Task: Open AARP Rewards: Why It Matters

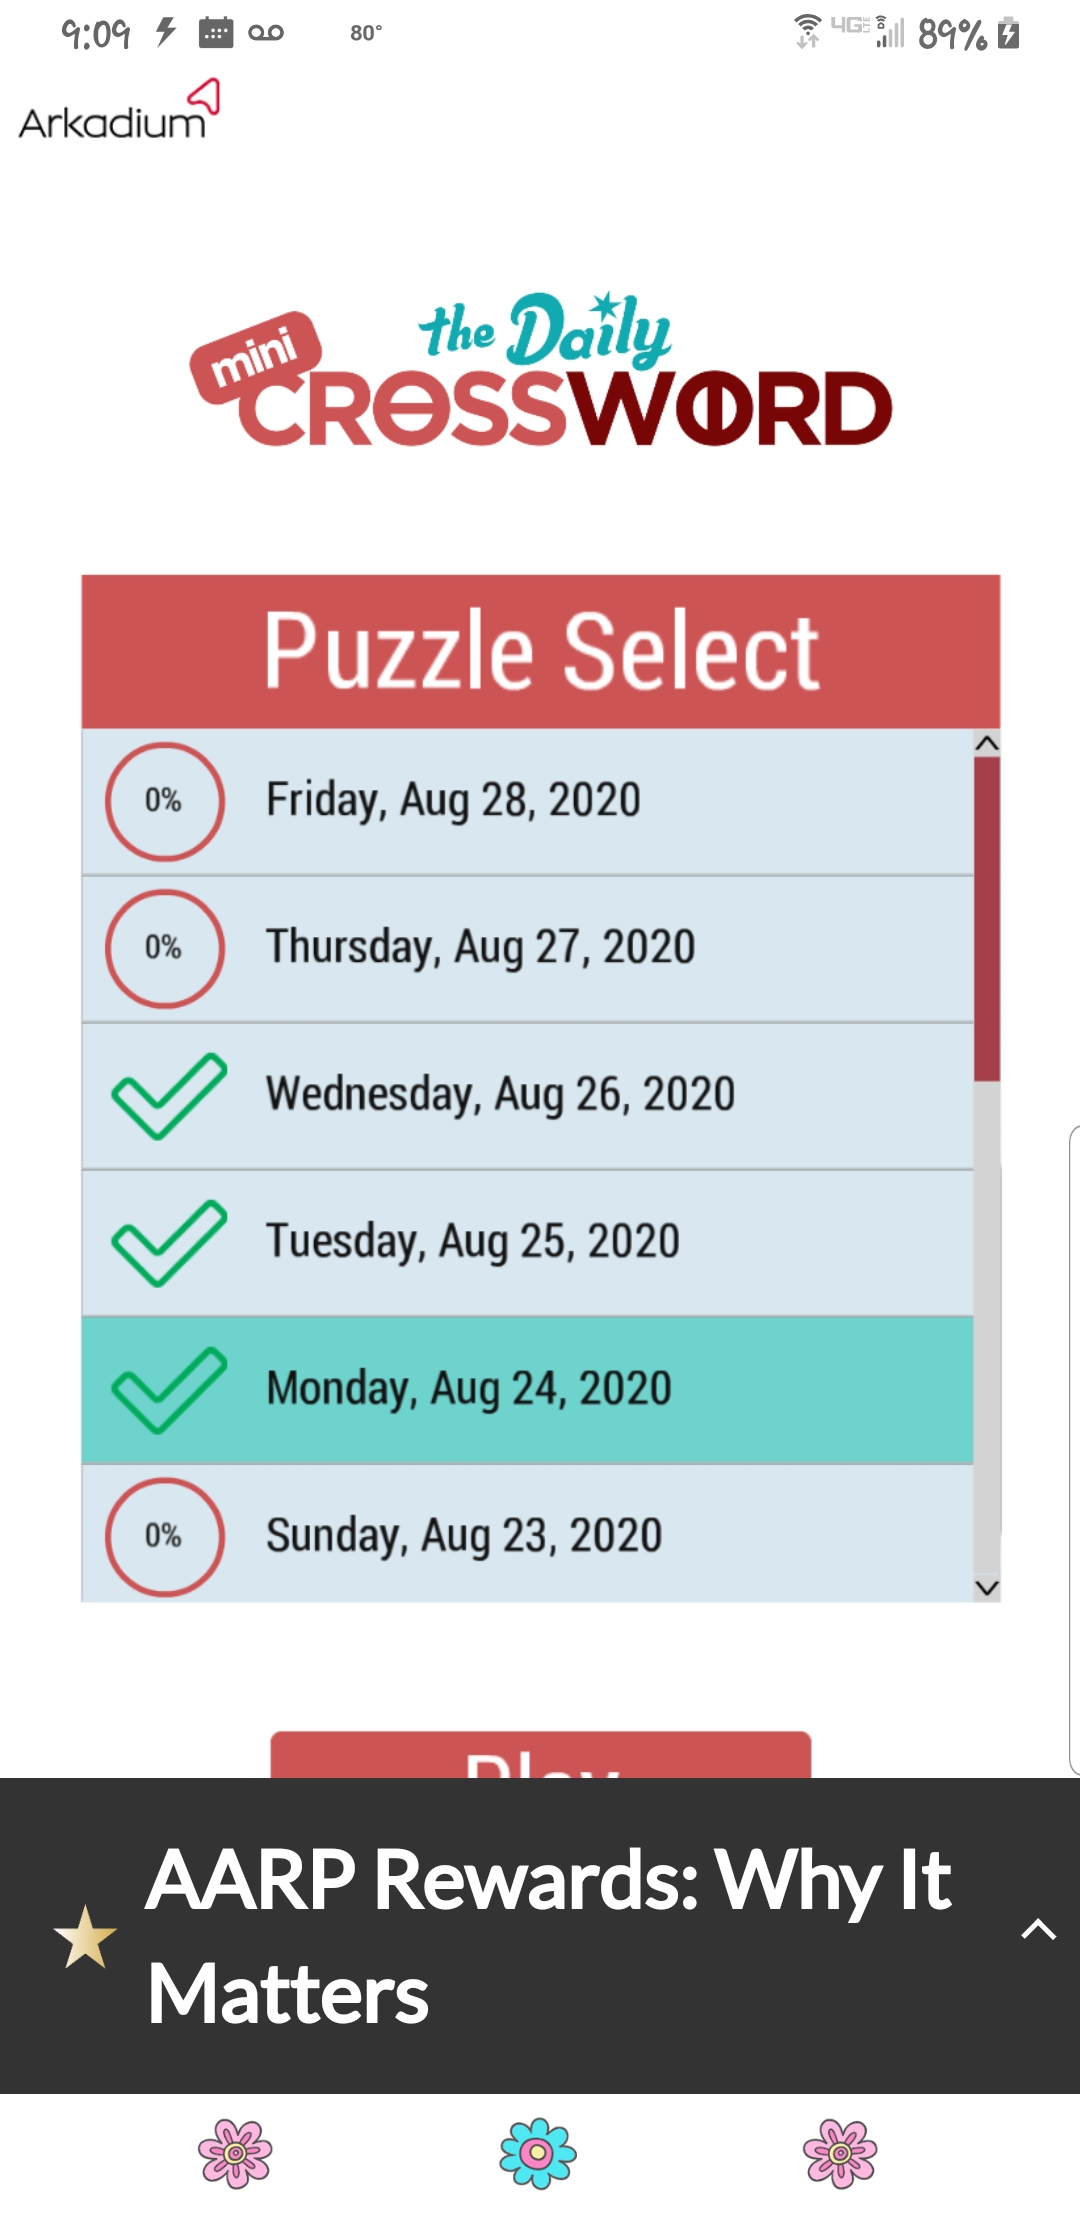Action: [x=548, y=1936]
